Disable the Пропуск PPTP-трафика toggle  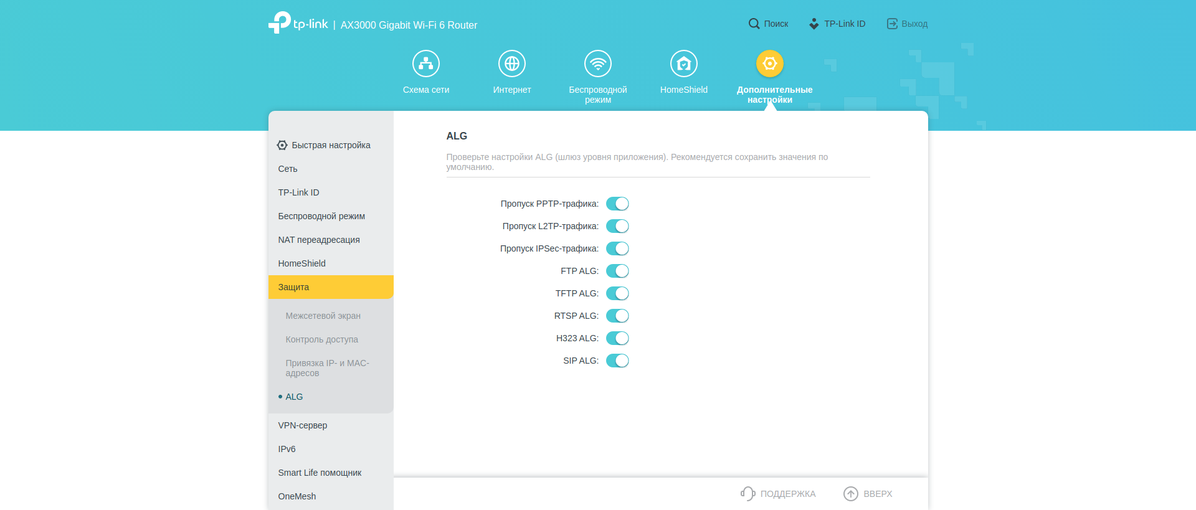click(617, 204)
